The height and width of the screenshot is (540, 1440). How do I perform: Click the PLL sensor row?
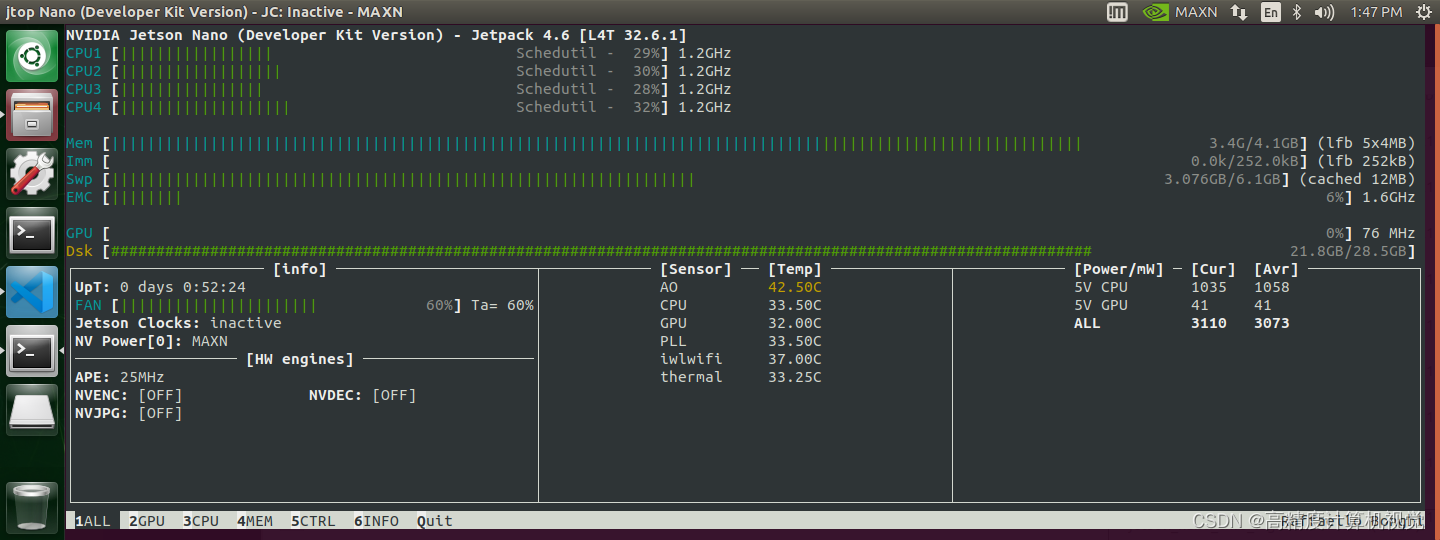[x=741, y=341]
